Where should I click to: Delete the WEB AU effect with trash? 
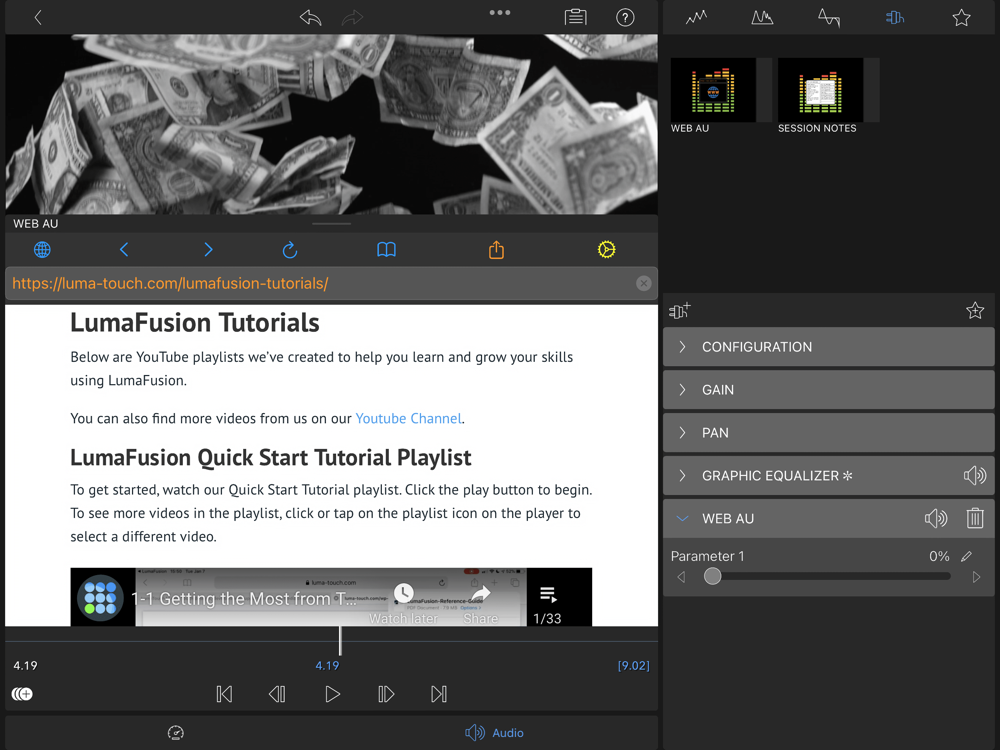coord(974,518)
